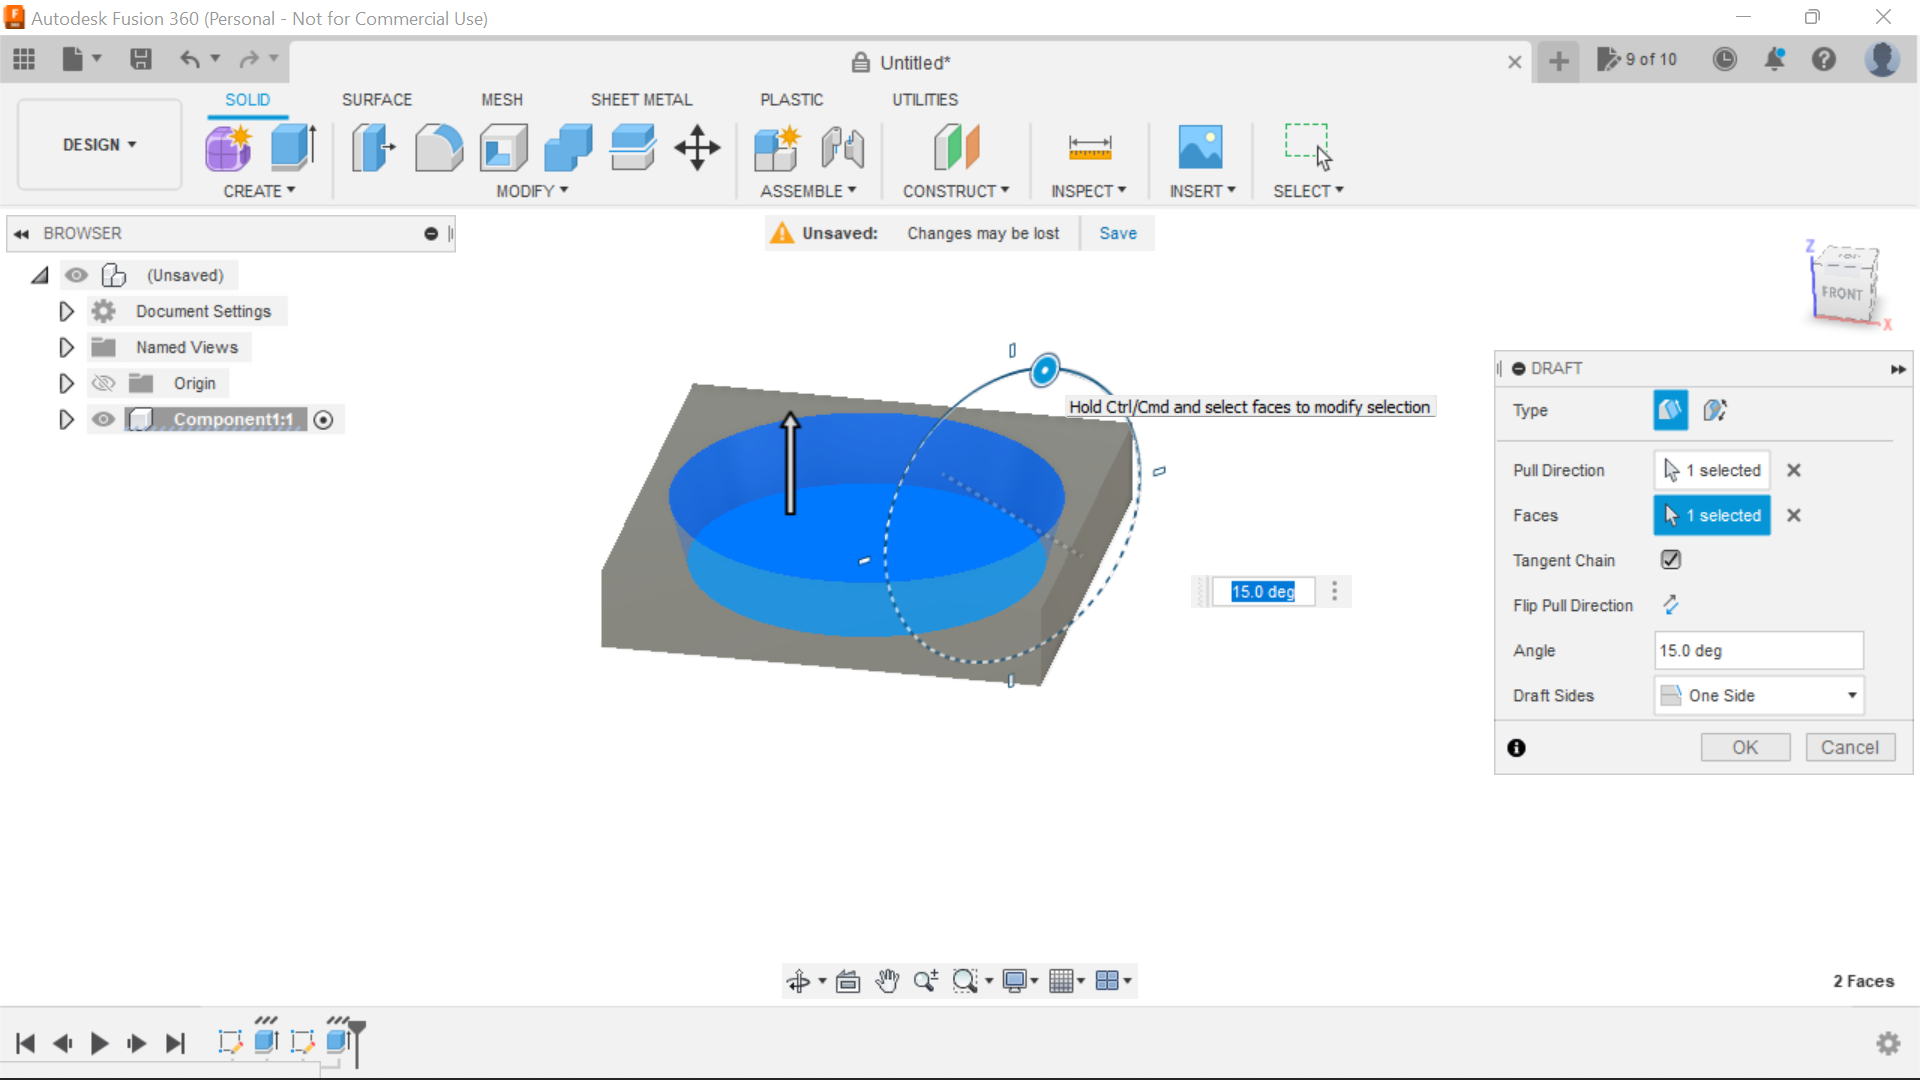Image resolution: width=1920 pixels, height=1080 pixels.
Task: Enable Tangent Chain in the Draft dialog
Action: pos(1671,560)
